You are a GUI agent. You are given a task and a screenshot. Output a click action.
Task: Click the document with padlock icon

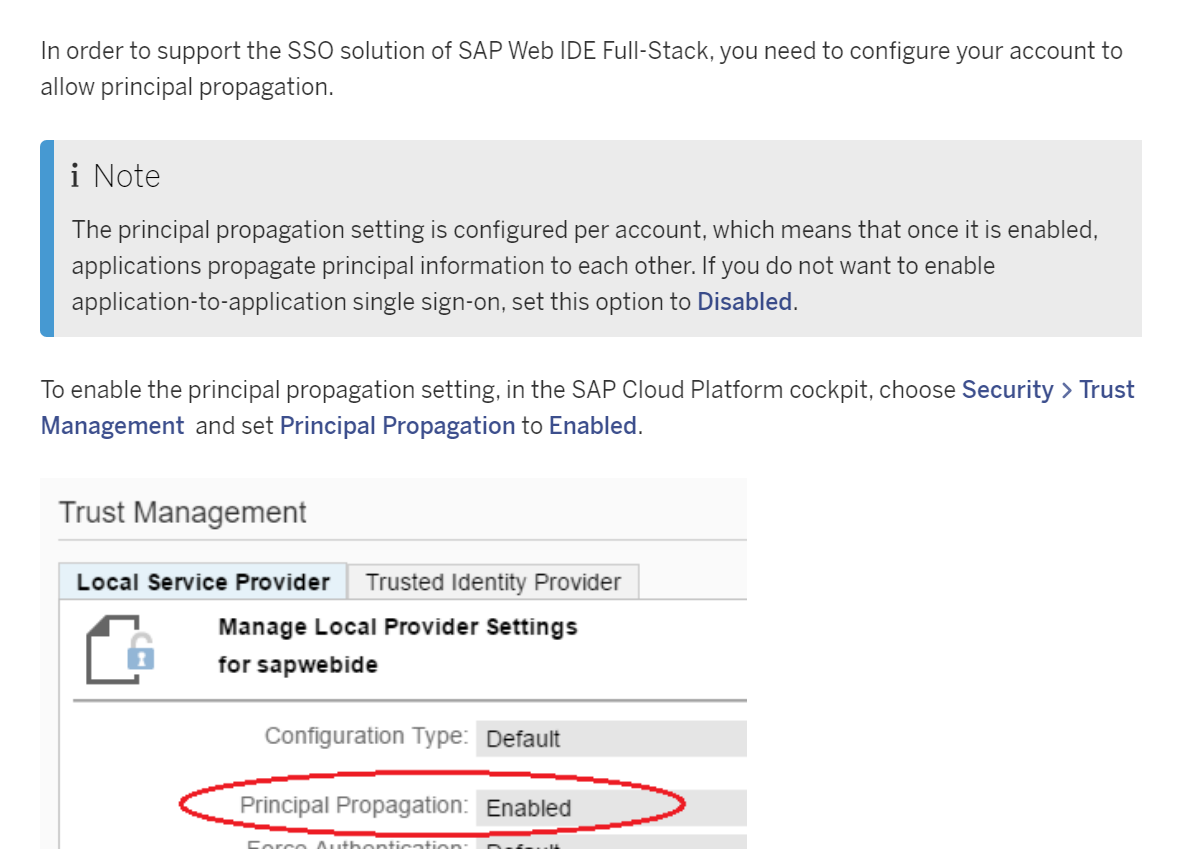(x=119, y=650)
